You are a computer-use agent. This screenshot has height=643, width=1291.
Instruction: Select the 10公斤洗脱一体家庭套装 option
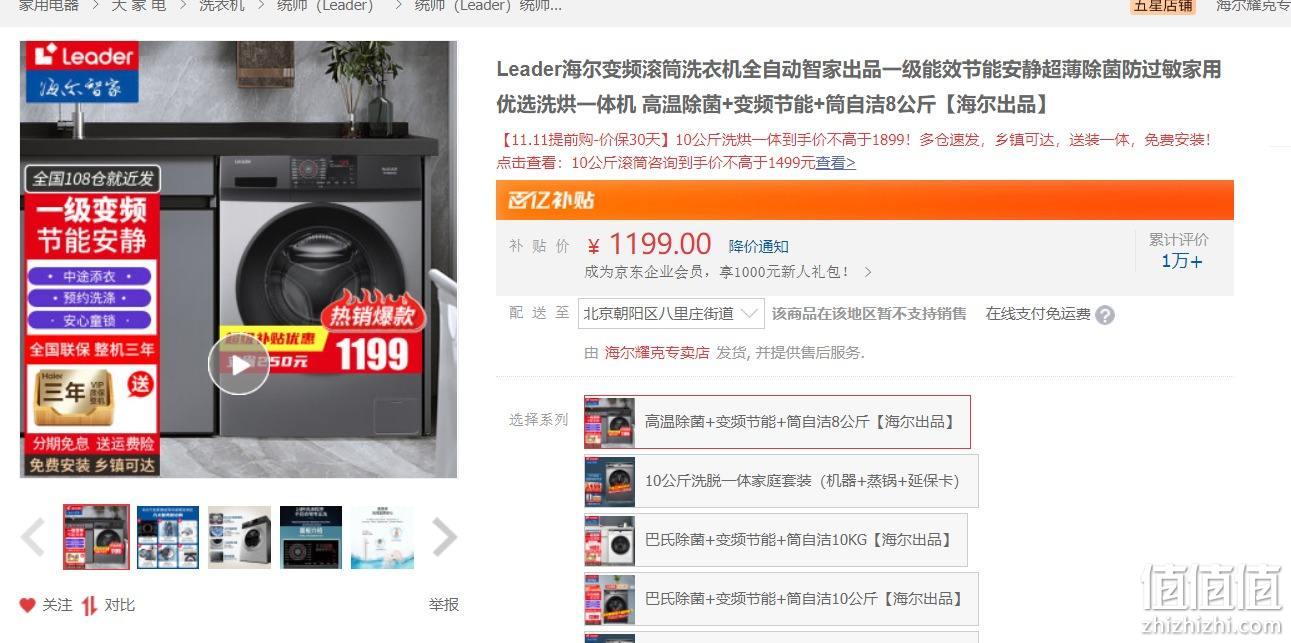(781, 481)
